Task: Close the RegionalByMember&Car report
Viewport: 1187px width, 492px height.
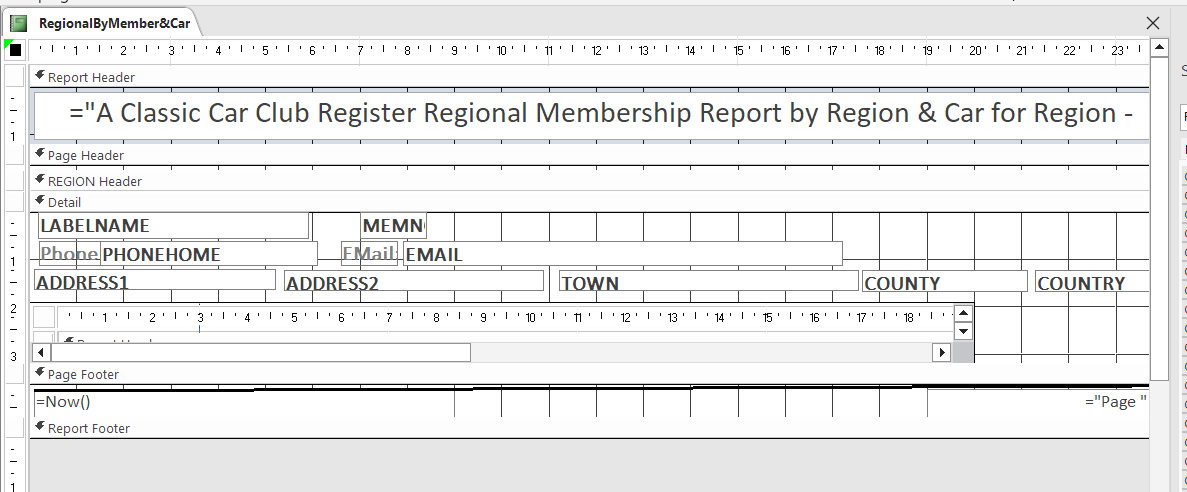Action: pyautogui.click(x=1153, y=23)
